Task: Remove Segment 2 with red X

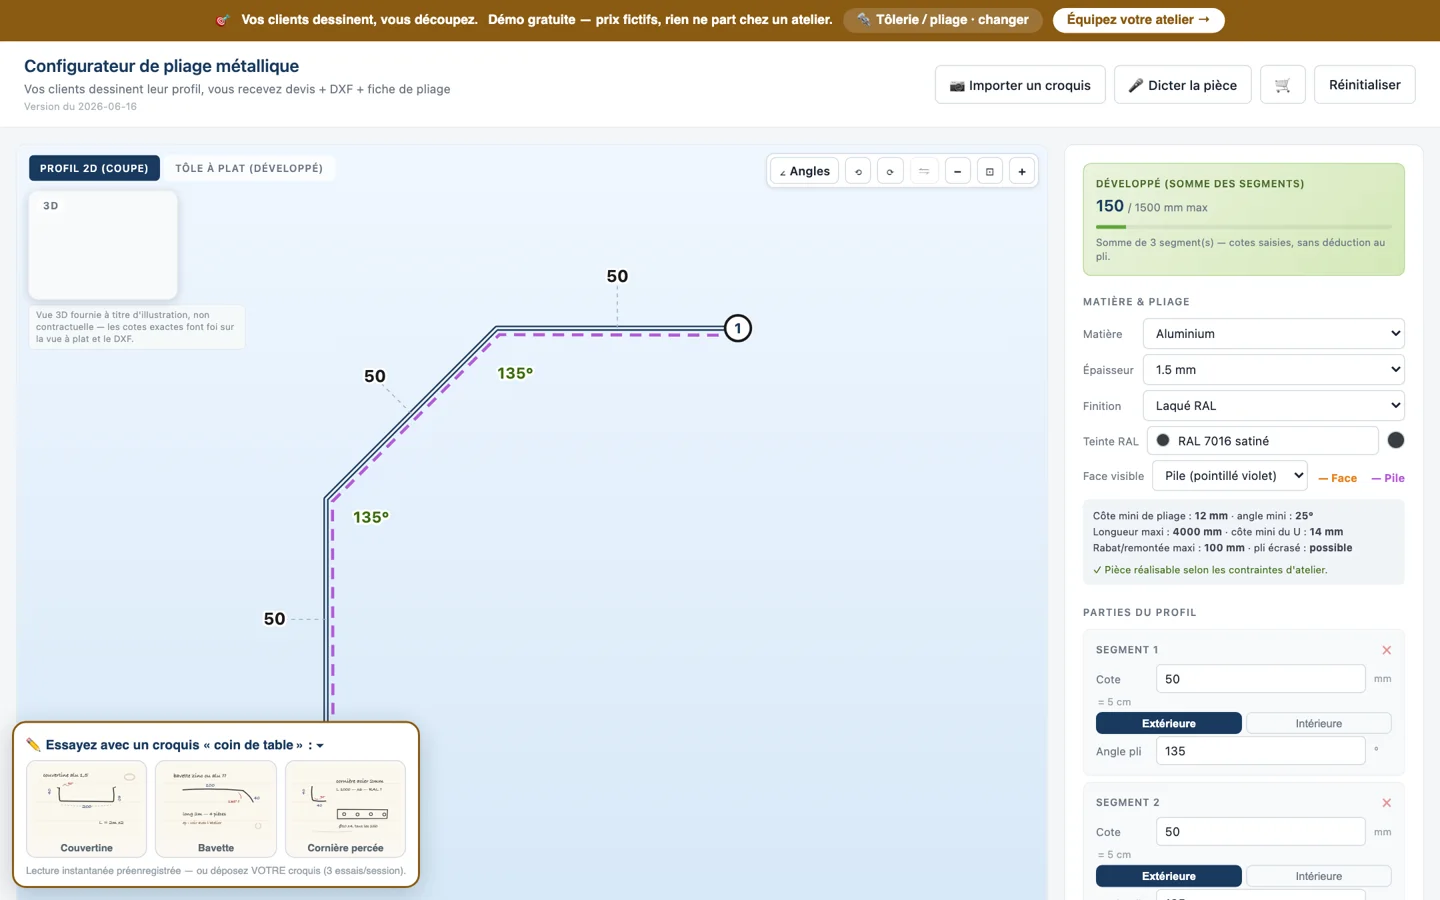Action: coord(1386,803)
